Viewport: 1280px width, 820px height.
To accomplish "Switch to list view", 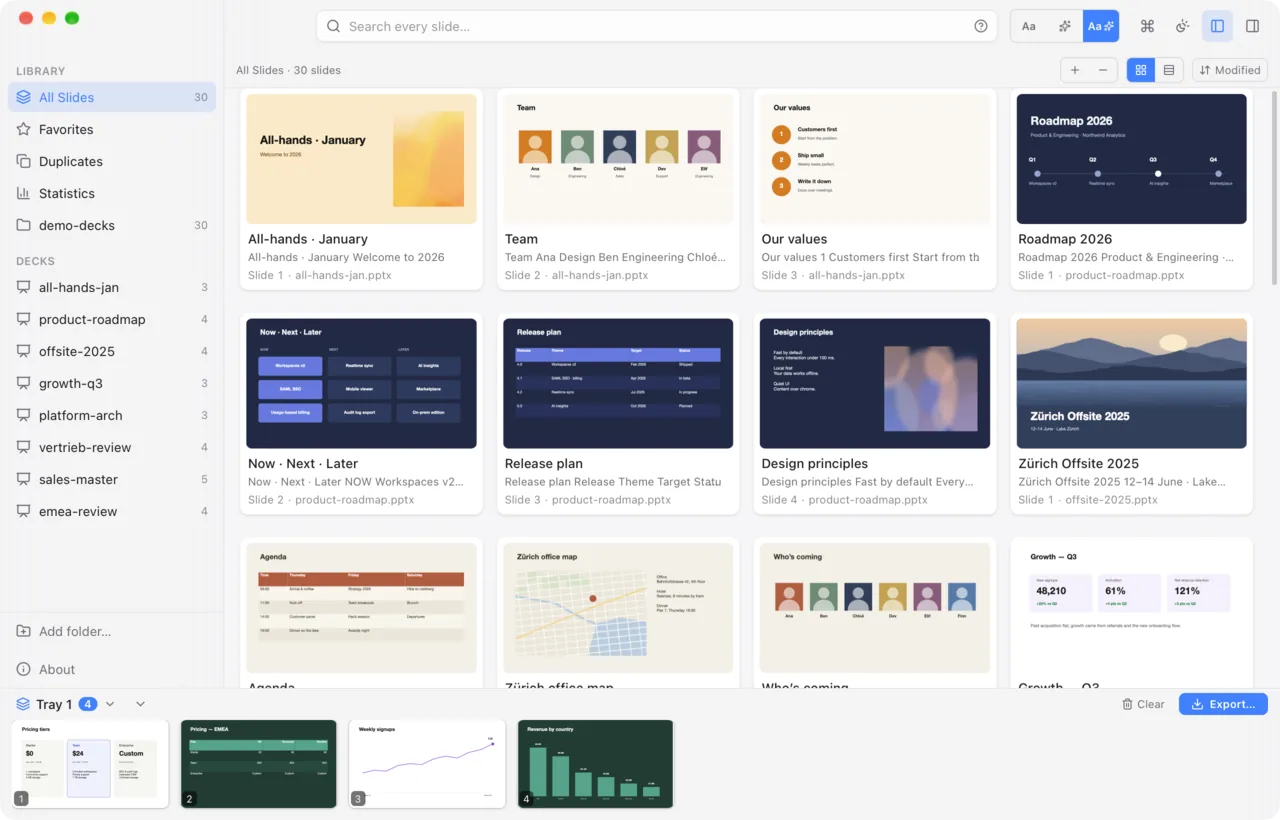I will pos(1169,70).
